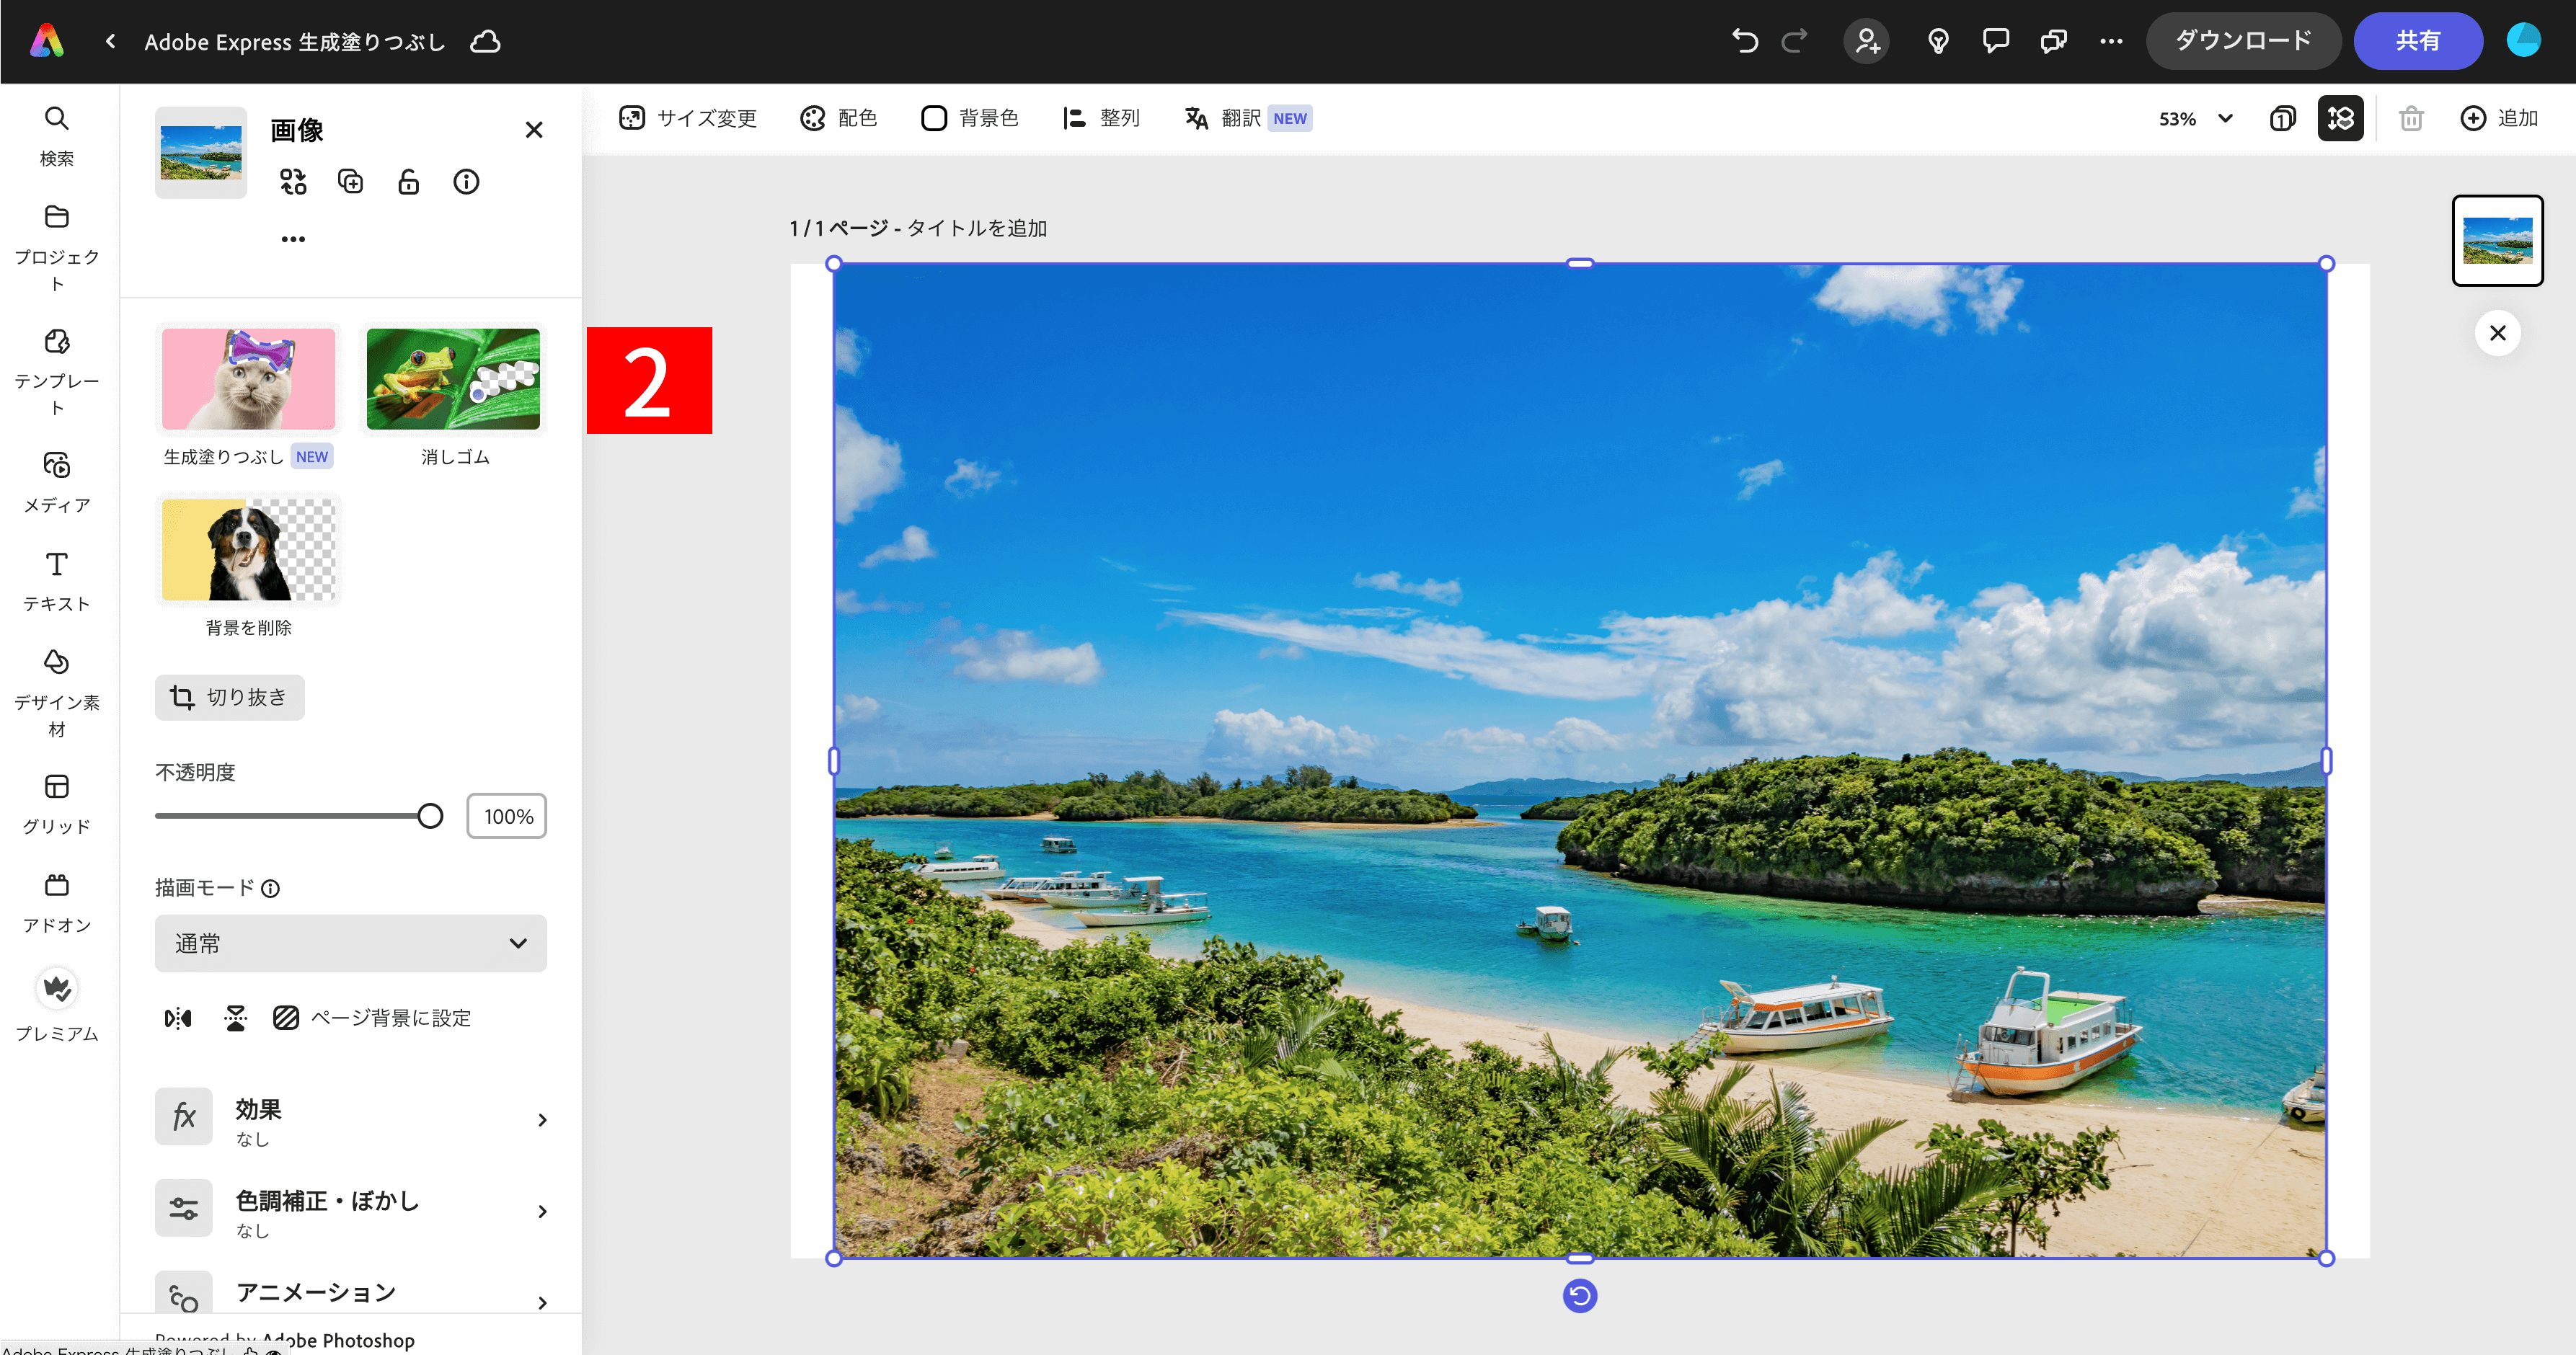This screenshot has height=1355, width=2576.
Task: Click サイズ変更 in the toolbar
Action: (688, 118)
